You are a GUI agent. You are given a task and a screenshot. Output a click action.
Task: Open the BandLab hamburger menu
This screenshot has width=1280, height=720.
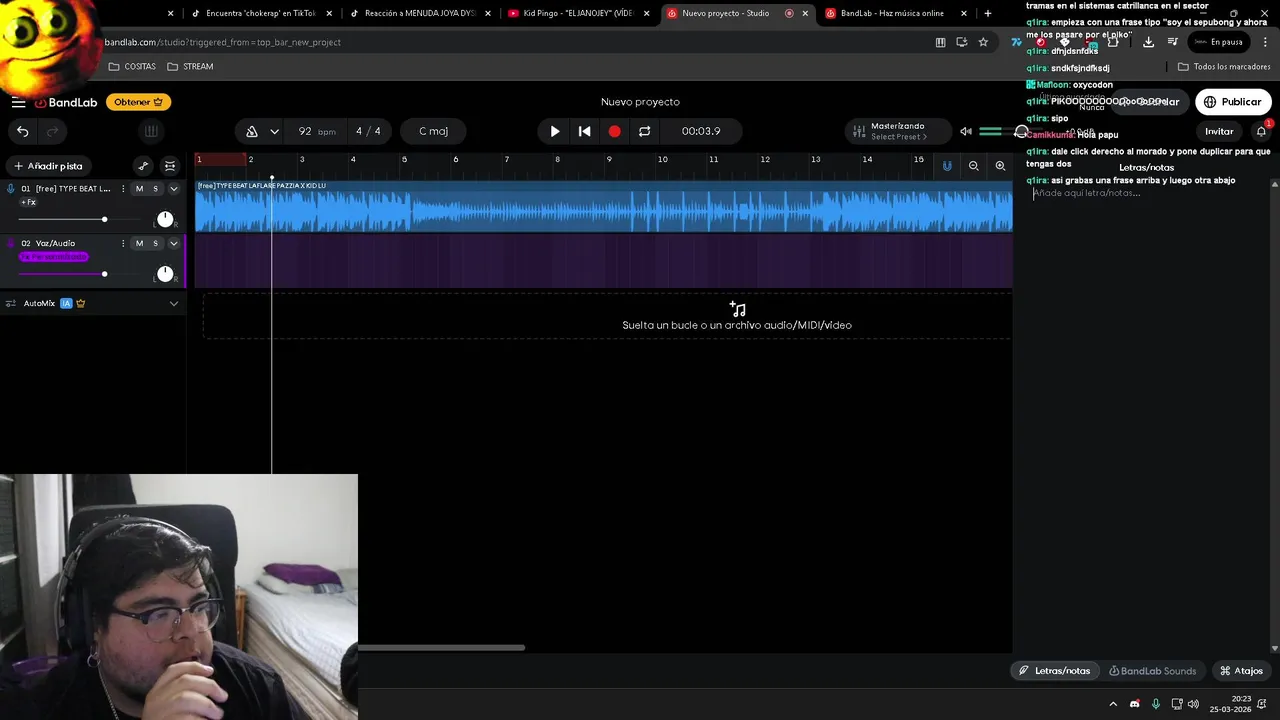(x=18, y=102)
